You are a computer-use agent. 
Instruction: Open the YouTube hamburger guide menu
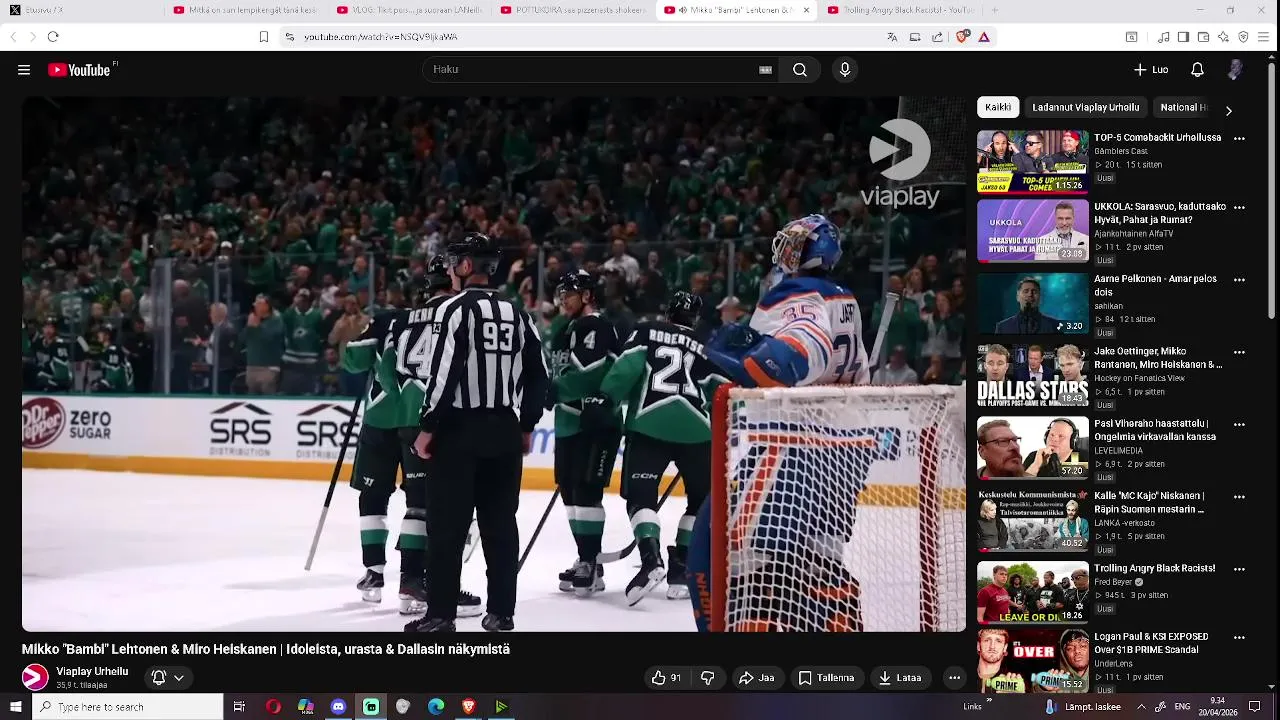point(24,70)
